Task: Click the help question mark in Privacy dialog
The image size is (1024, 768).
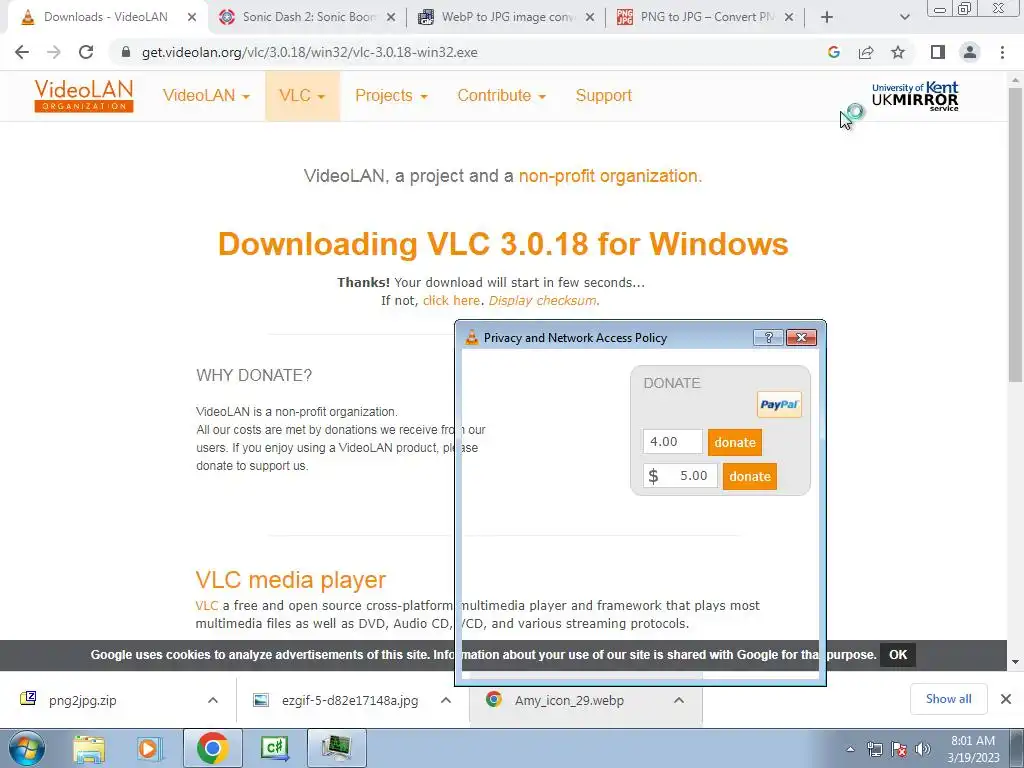Action: click(769, 337)
